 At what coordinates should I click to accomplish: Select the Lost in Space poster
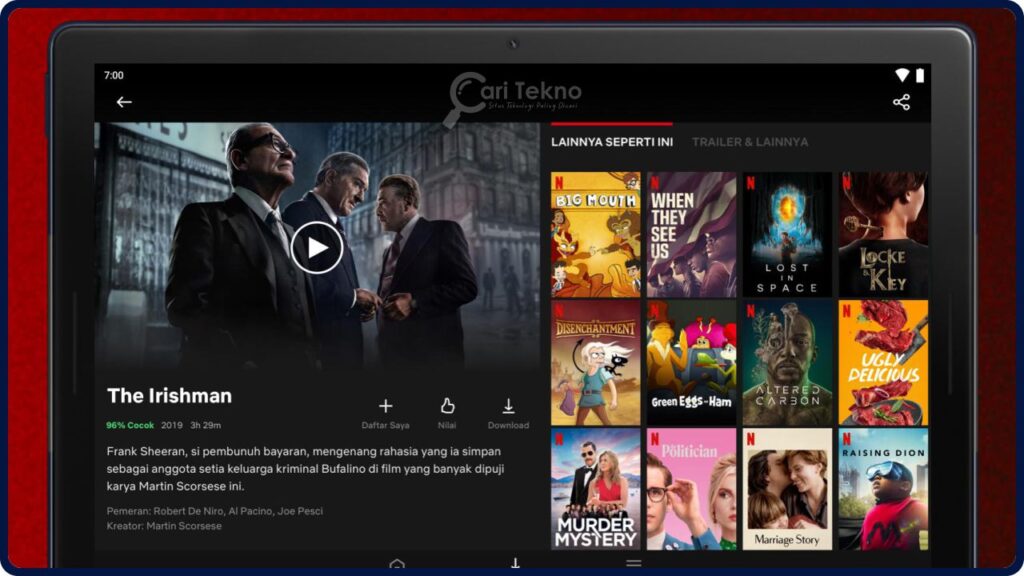click(788, 234)
